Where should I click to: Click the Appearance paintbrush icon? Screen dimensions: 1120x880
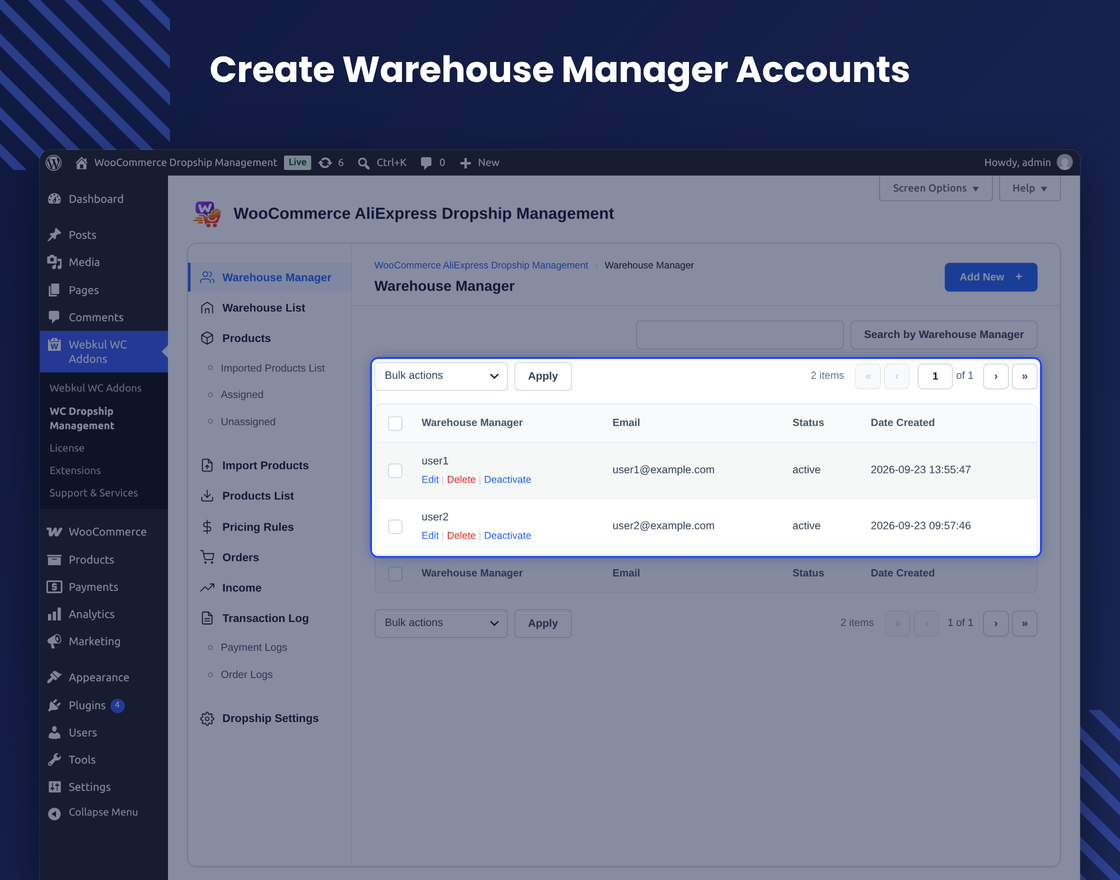tap(54, 677)
